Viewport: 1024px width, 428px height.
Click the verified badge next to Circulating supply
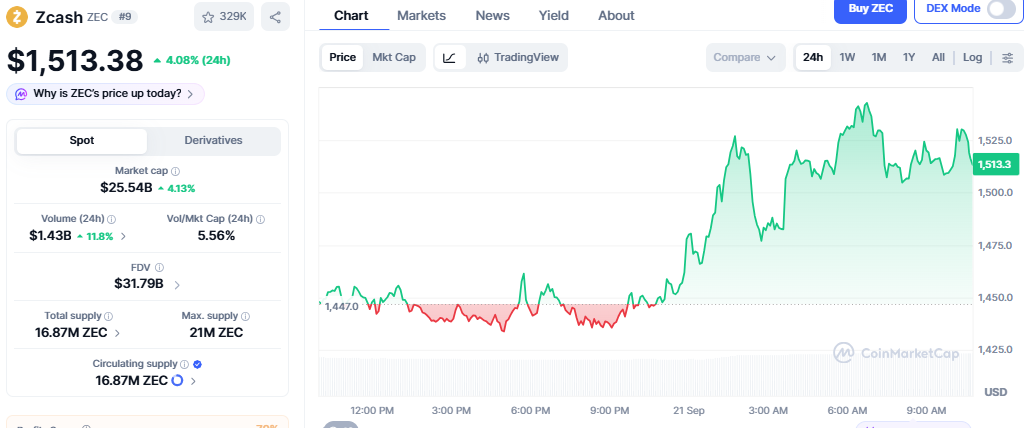[x=197, y=364]
